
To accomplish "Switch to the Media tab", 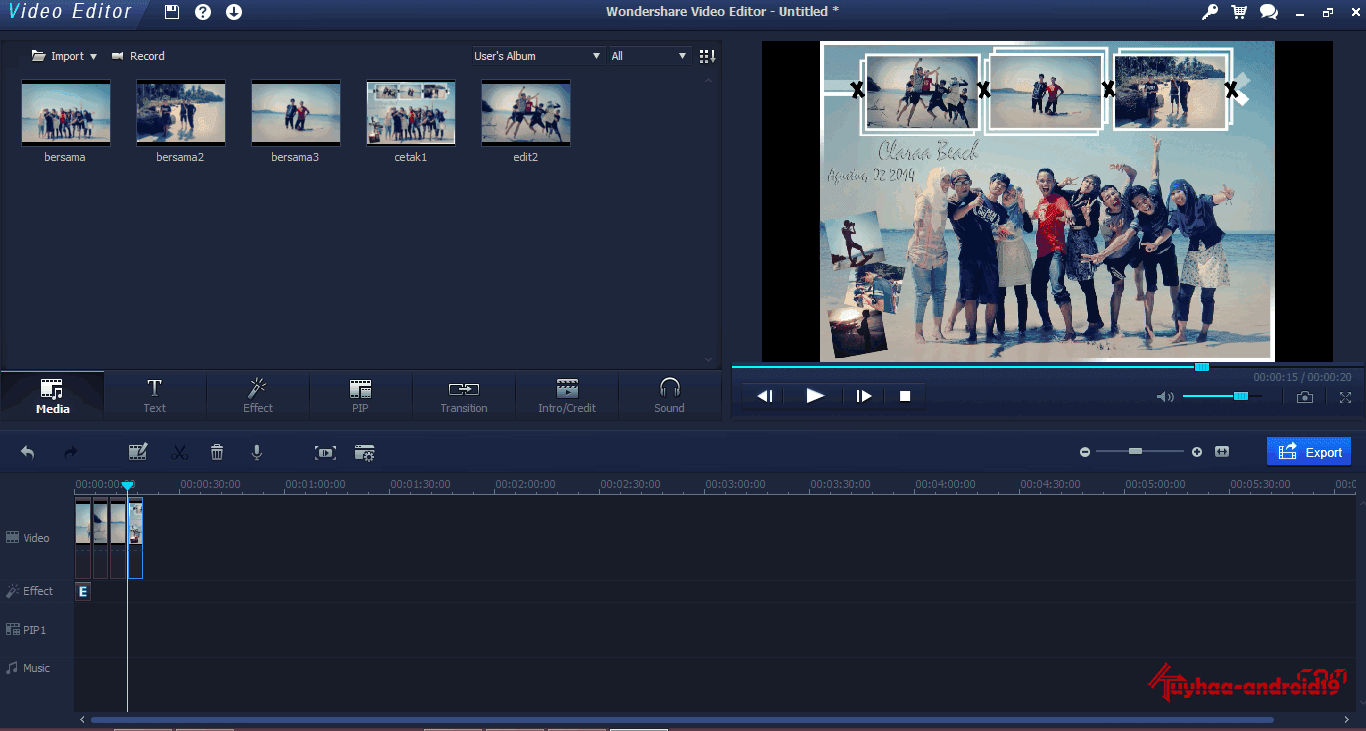I will pos(52,396).
